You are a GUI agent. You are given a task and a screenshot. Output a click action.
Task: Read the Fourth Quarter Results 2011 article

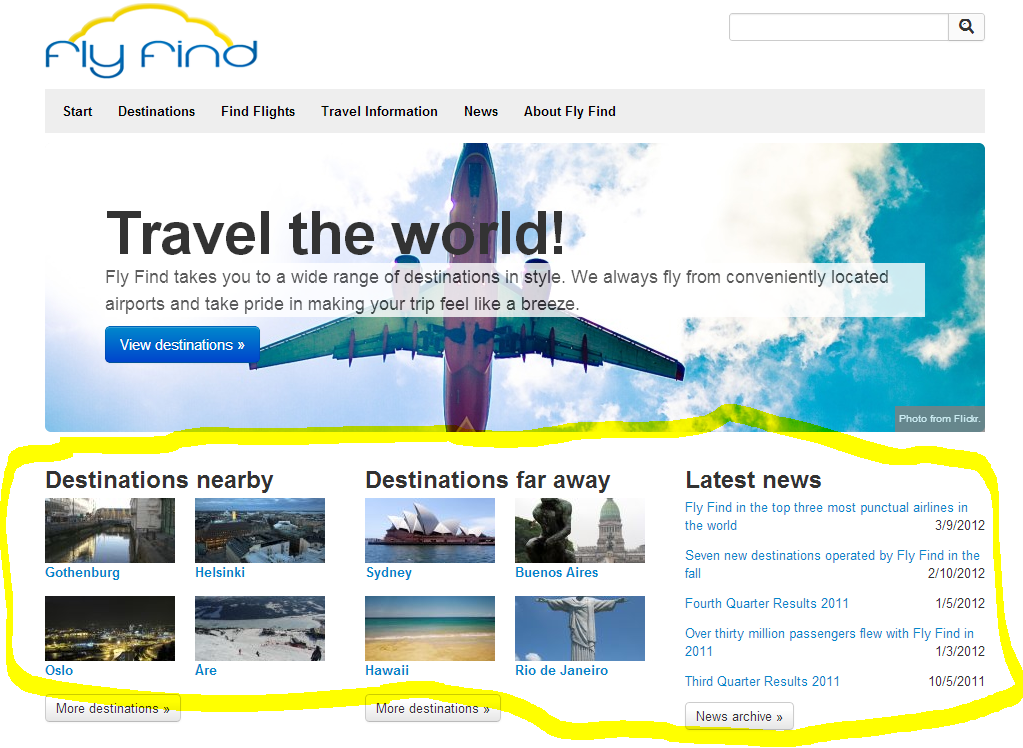(x=766, y=603)
